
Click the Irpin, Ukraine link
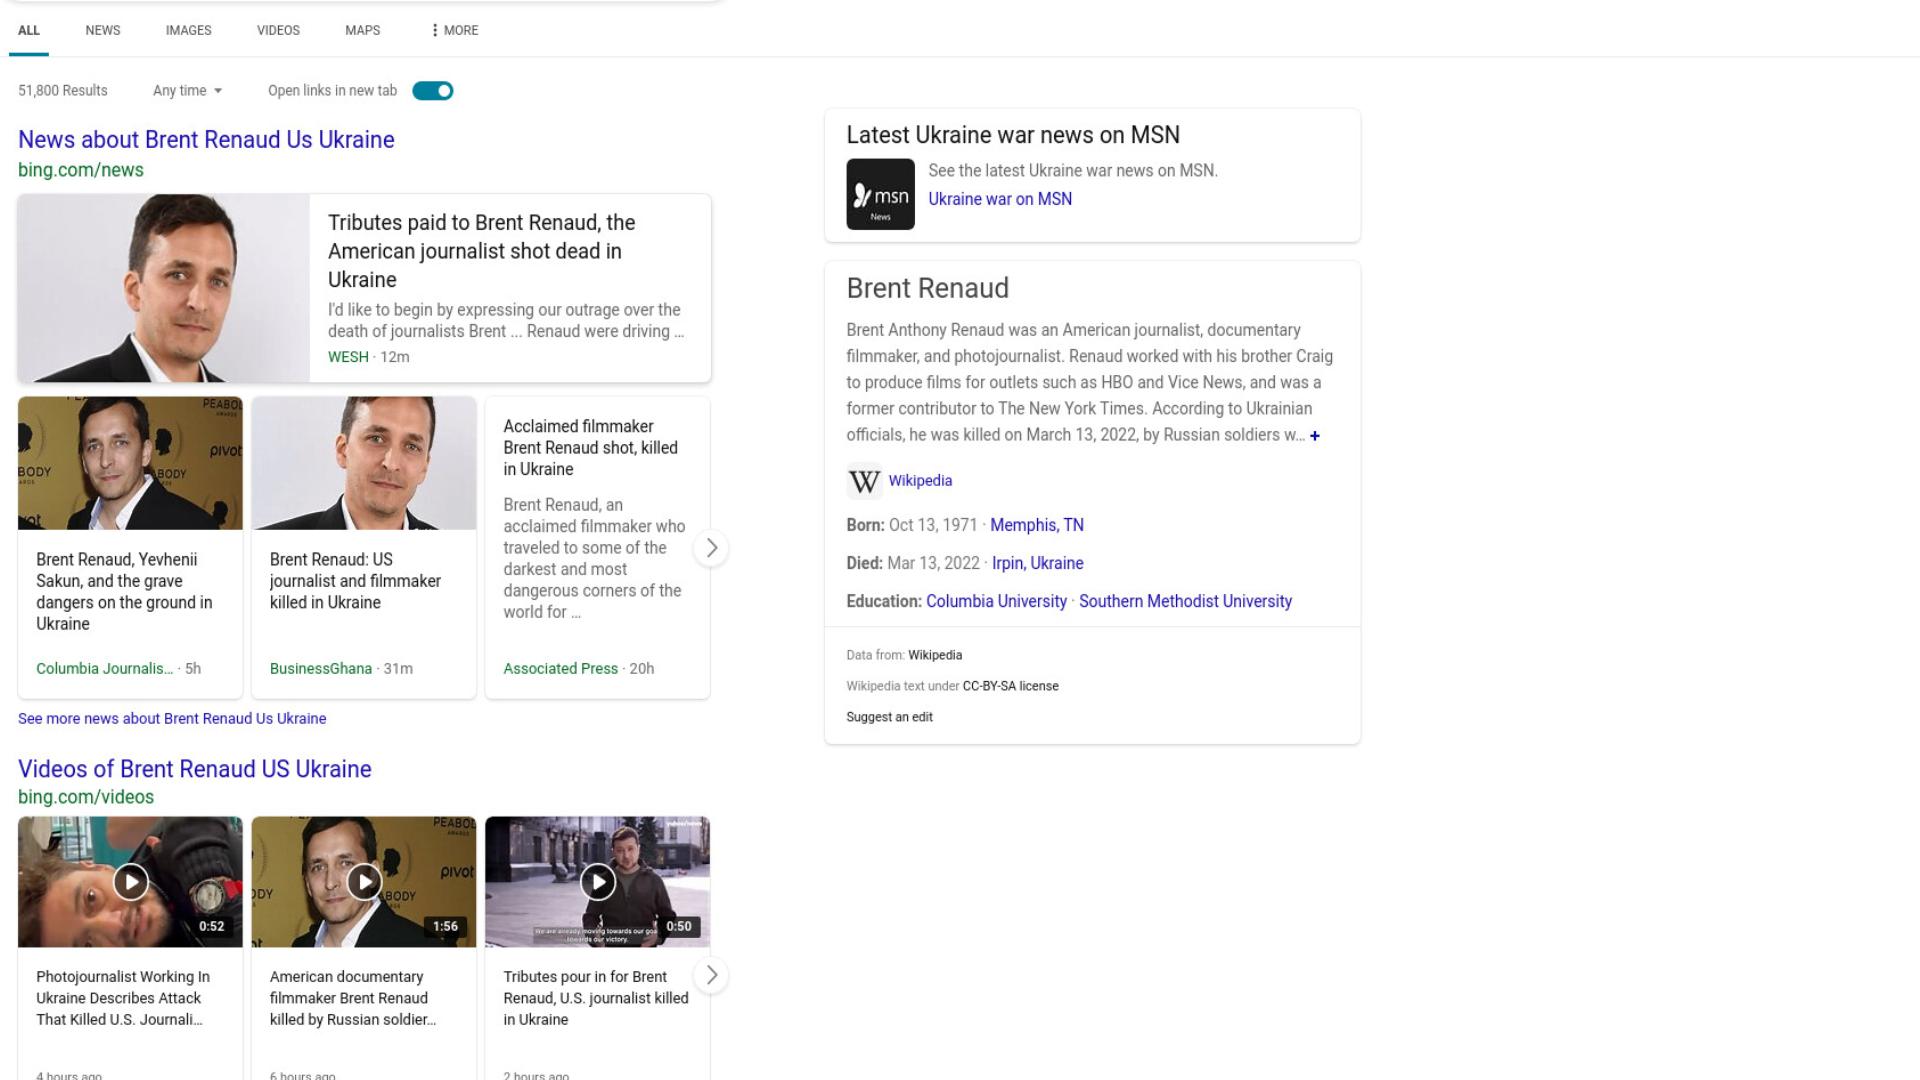click(x=1038, y=563)
